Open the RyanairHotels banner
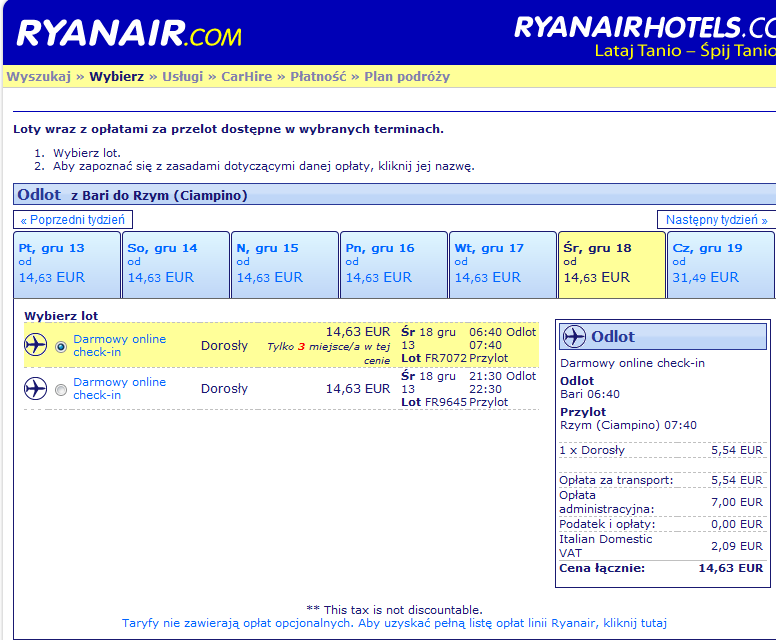Viewport: 776px width, 640px height. 645,38
